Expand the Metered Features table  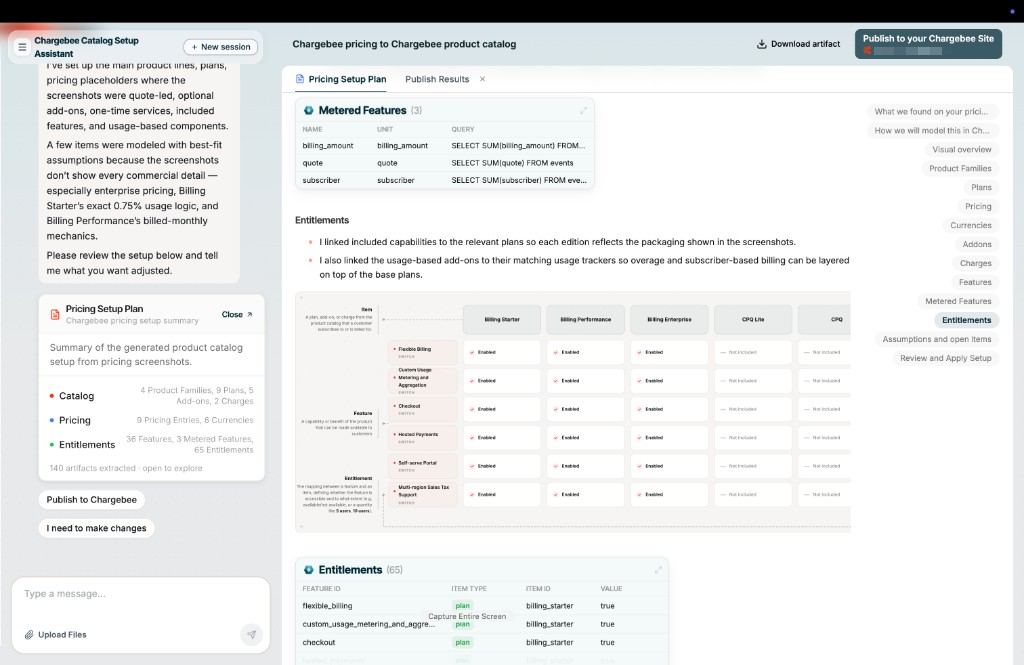583,111
